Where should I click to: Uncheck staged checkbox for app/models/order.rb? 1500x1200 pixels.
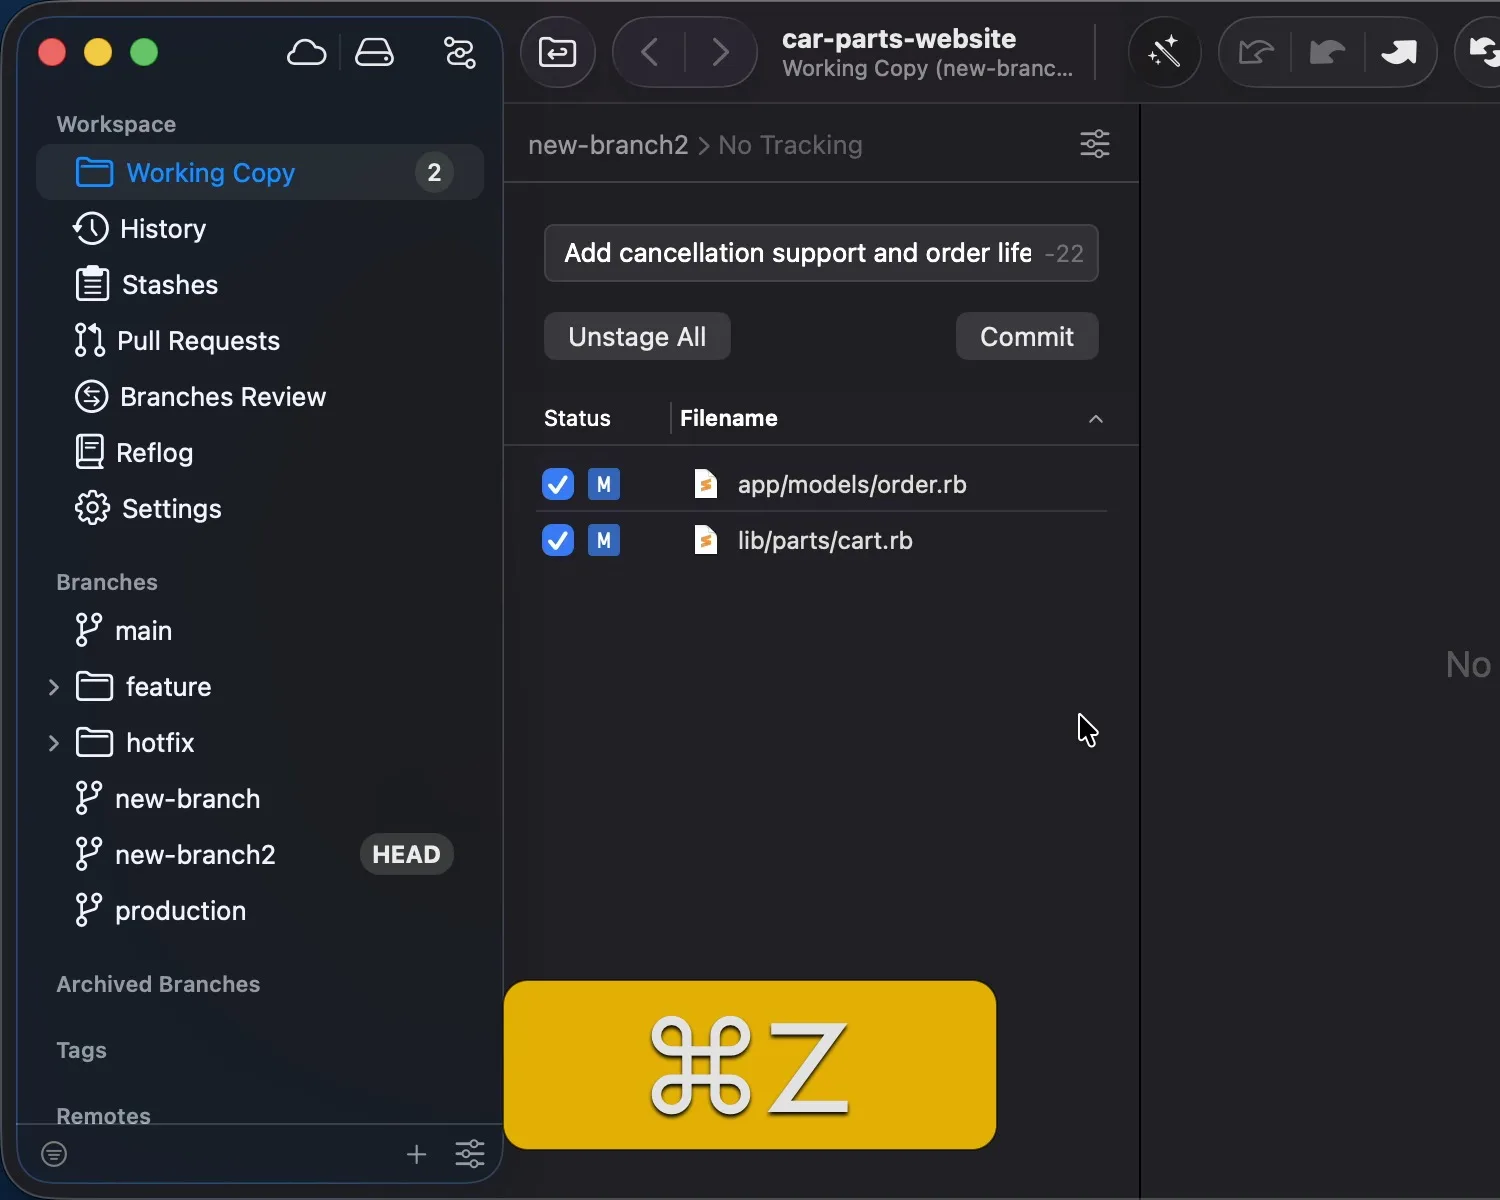pos(558,484)
